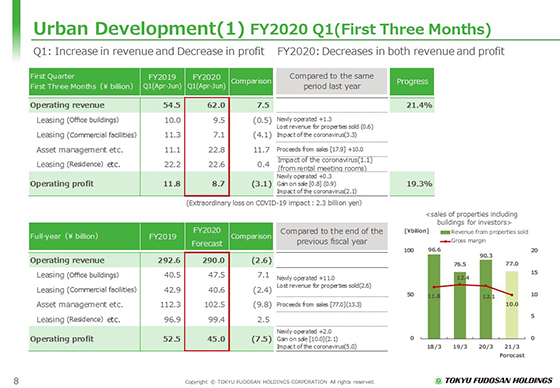Image resolution: width=560 pixels, height=388 pixels.
Task: Click the 11.3 commercial facilities value
Action: coord(172,135)
